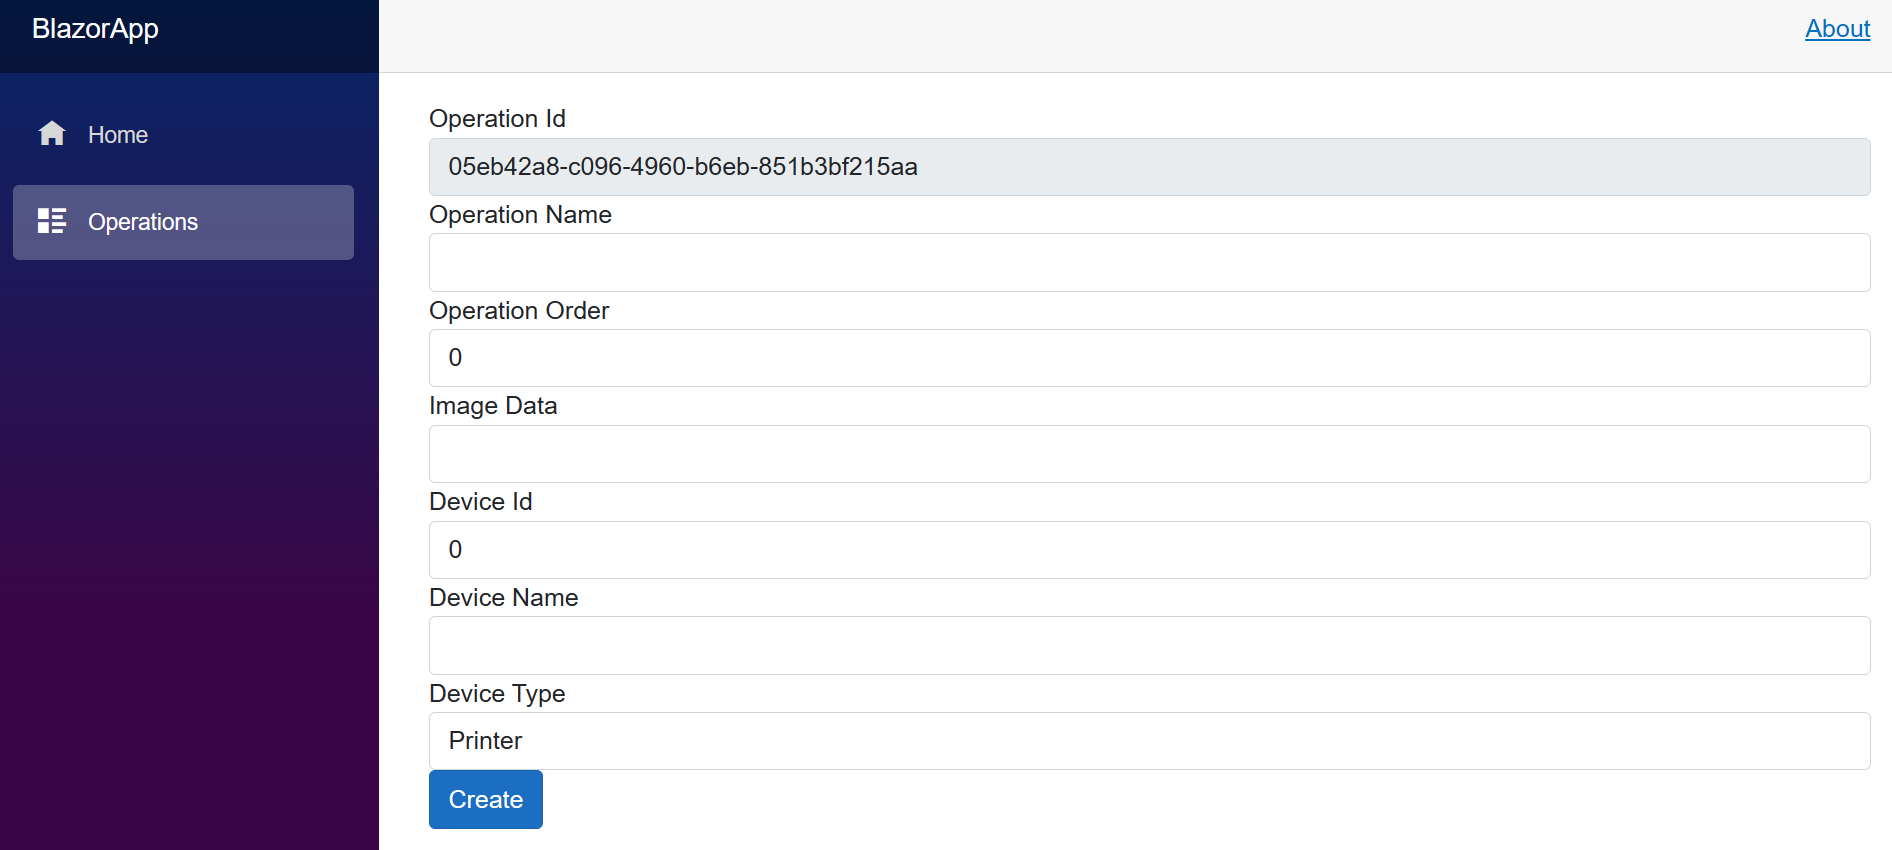Screen dimensions: 1892x850
Task: Click the "Operation Name" field label
Action: pyautogui.click(x=520, y=215)
